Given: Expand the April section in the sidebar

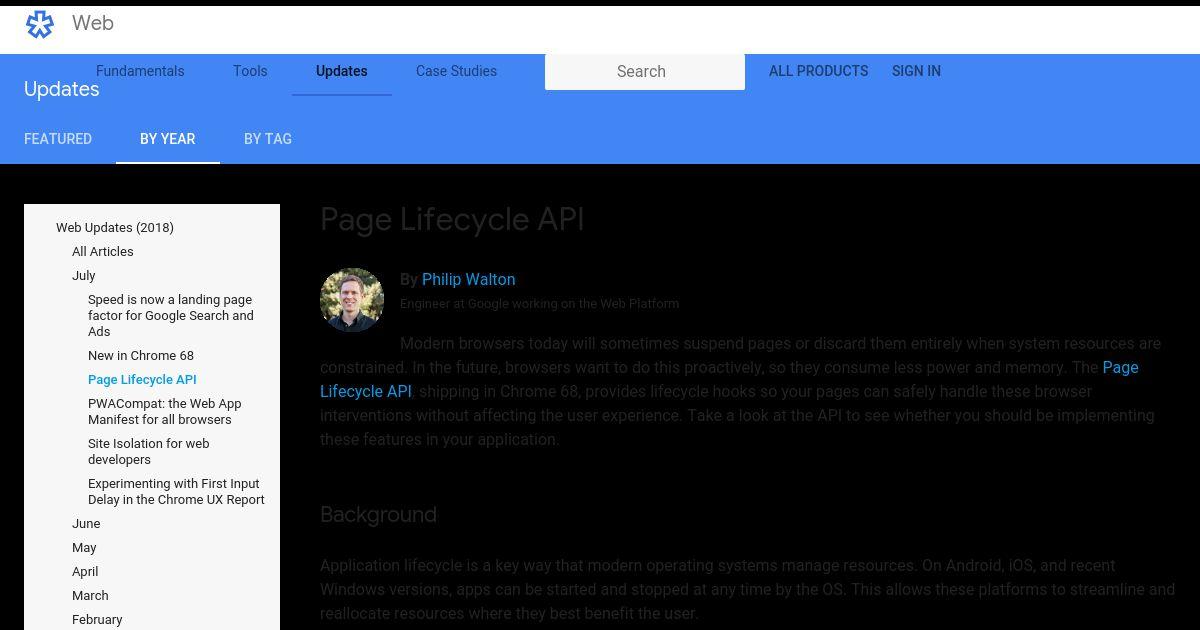Looking at the screenshot, I should [85, 572].
